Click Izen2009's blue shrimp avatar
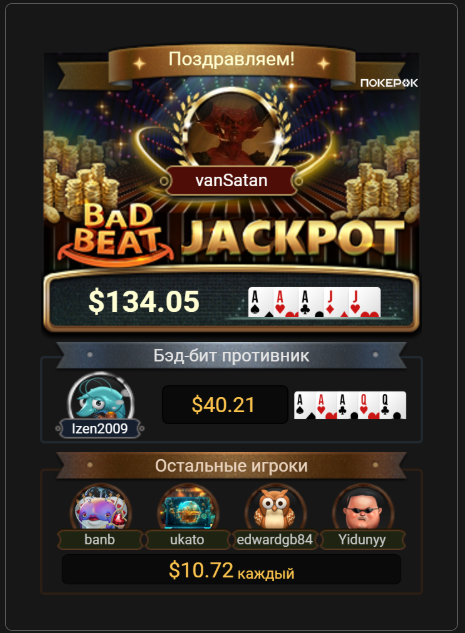The image size is (465, 633). [100, 397]
